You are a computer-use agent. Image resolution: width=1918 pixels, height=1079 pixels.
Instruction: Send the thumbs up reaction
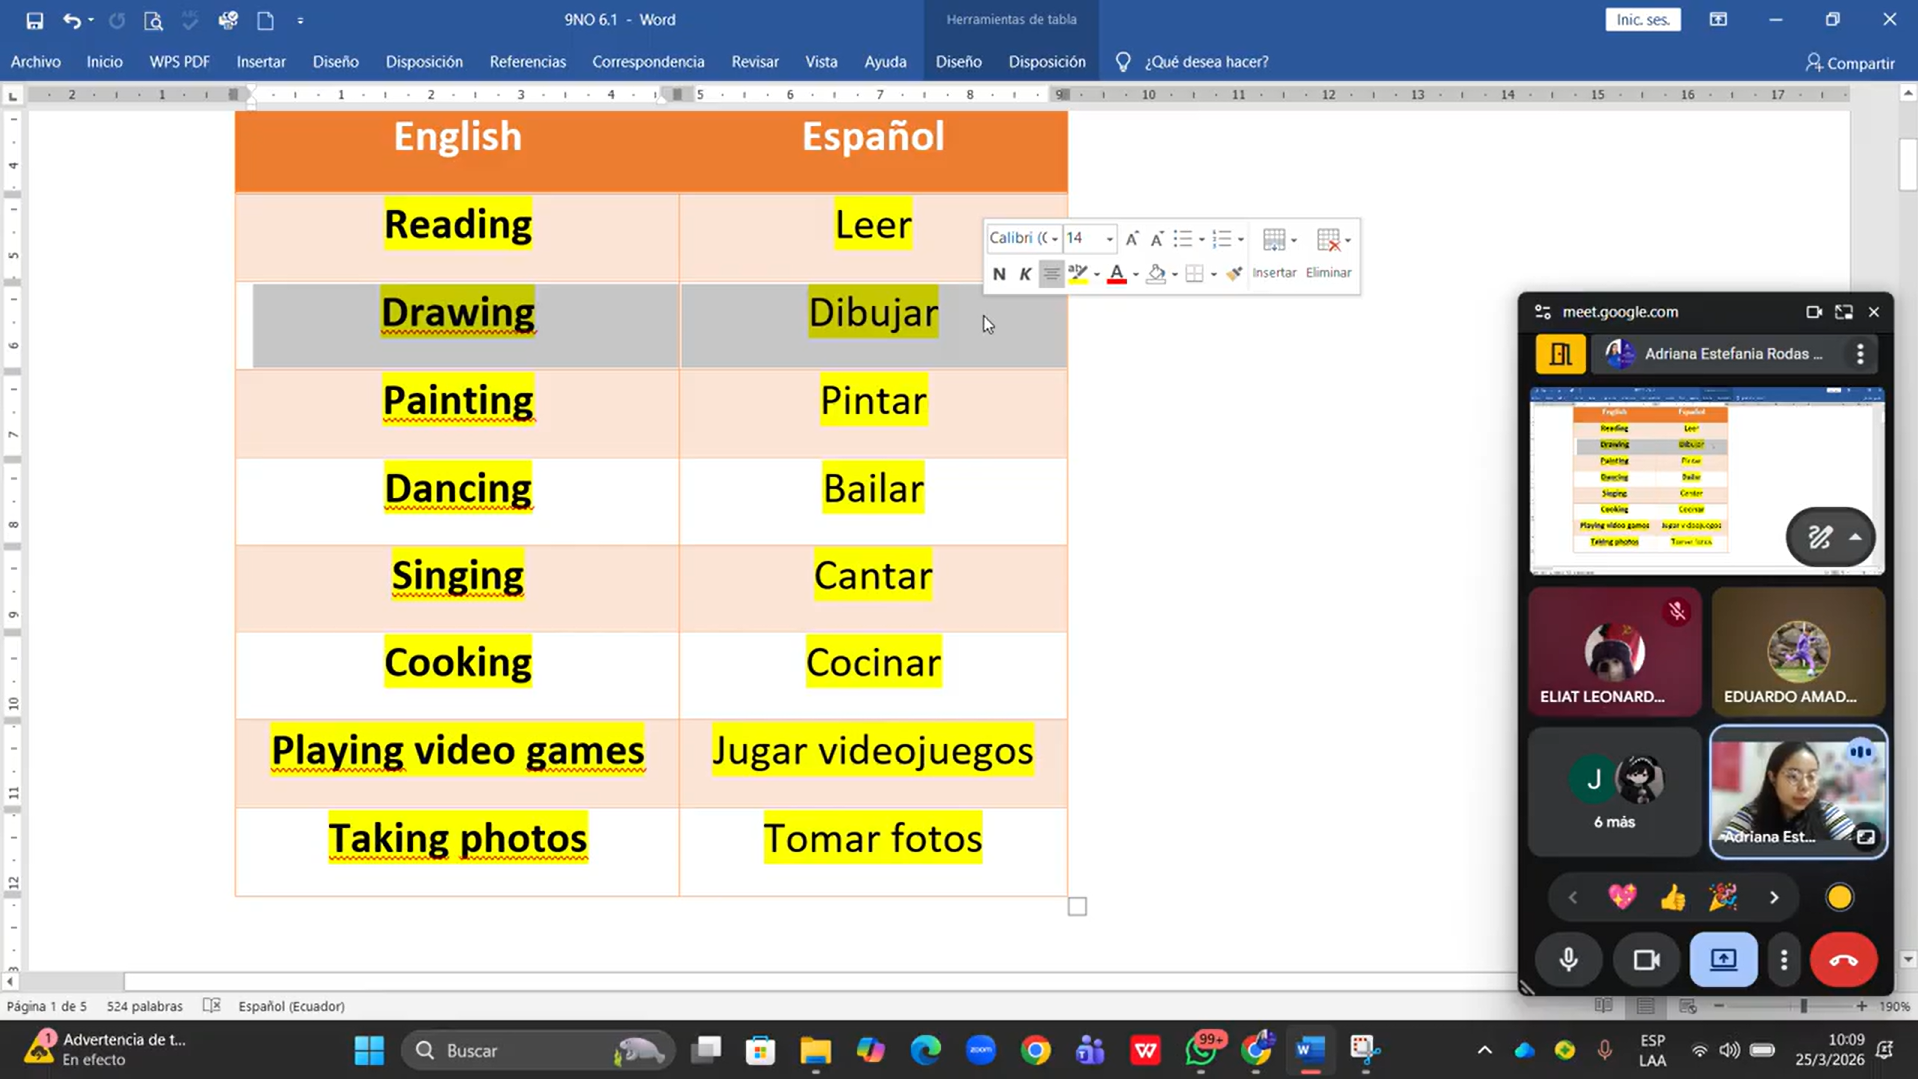(x=1673, y=898)
